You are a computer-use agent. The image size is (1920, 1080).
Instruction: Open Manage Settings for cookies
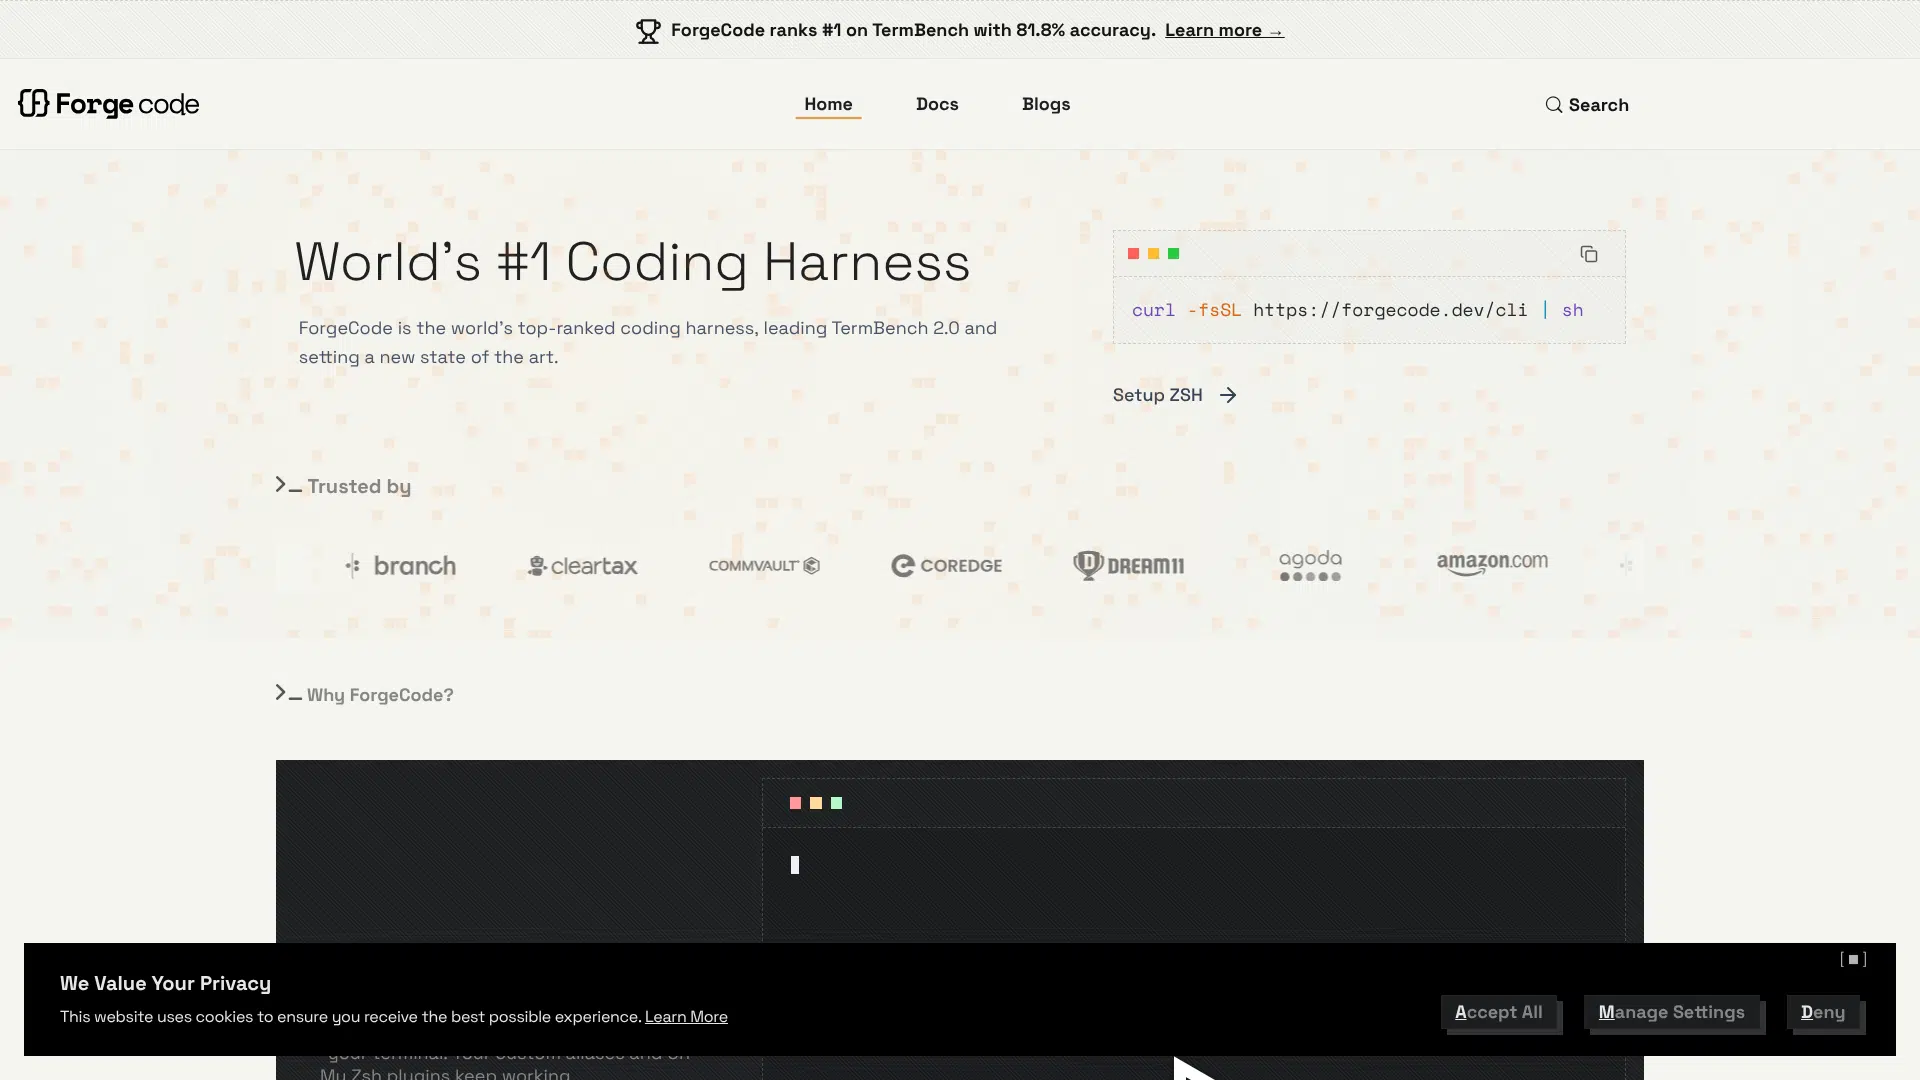pos(1671,1012)
